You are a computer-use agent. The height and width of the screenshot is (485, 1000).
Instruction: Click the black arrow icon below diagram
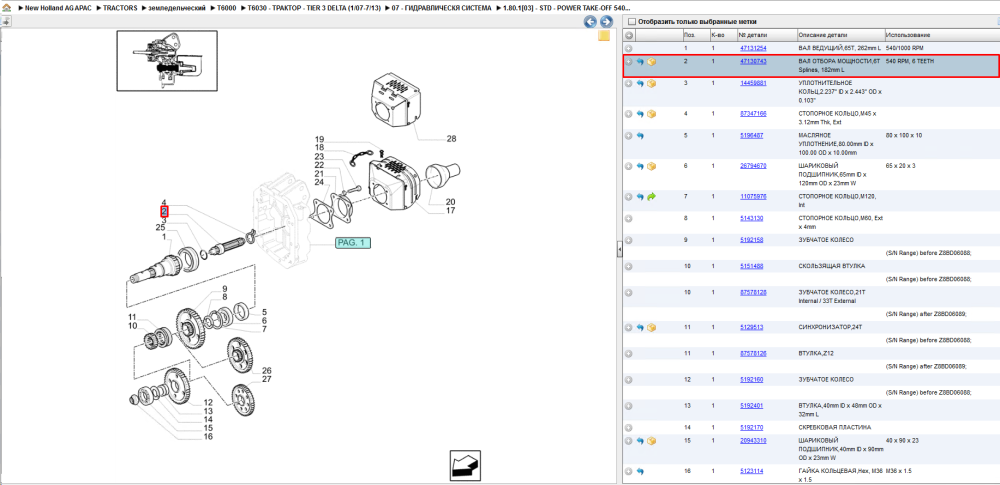(x=465, y=466)
